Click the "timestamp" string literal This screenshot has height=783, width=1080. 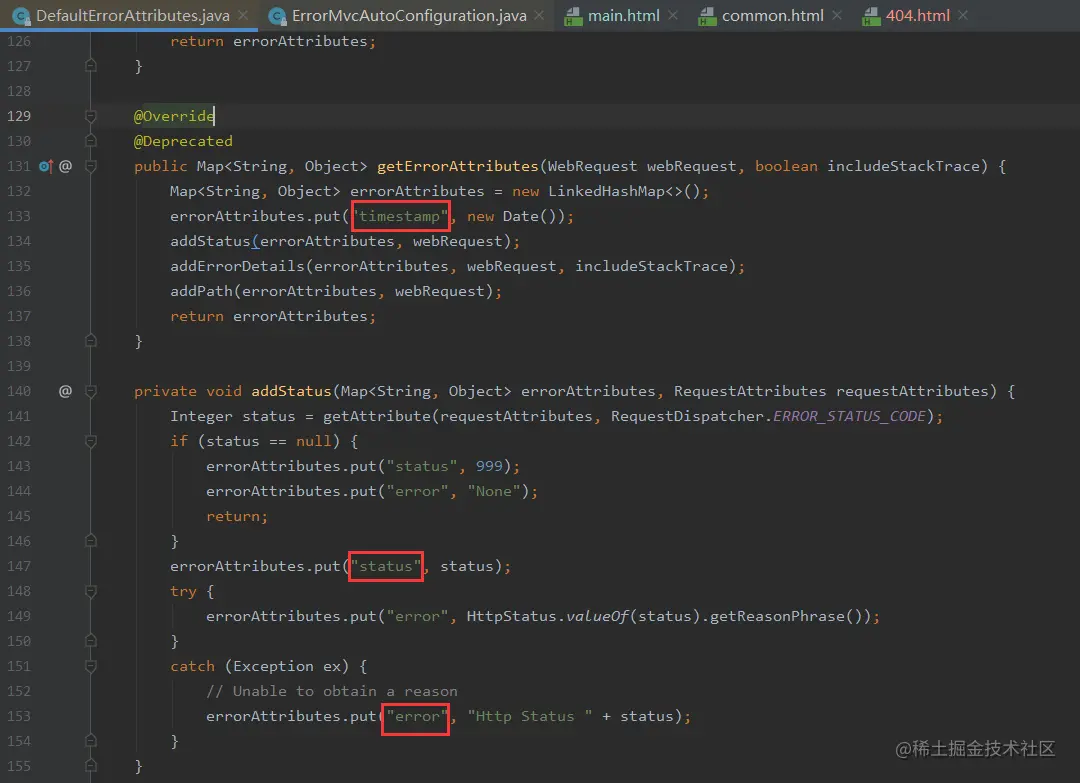pyautogui.click(x=400, y=216)
